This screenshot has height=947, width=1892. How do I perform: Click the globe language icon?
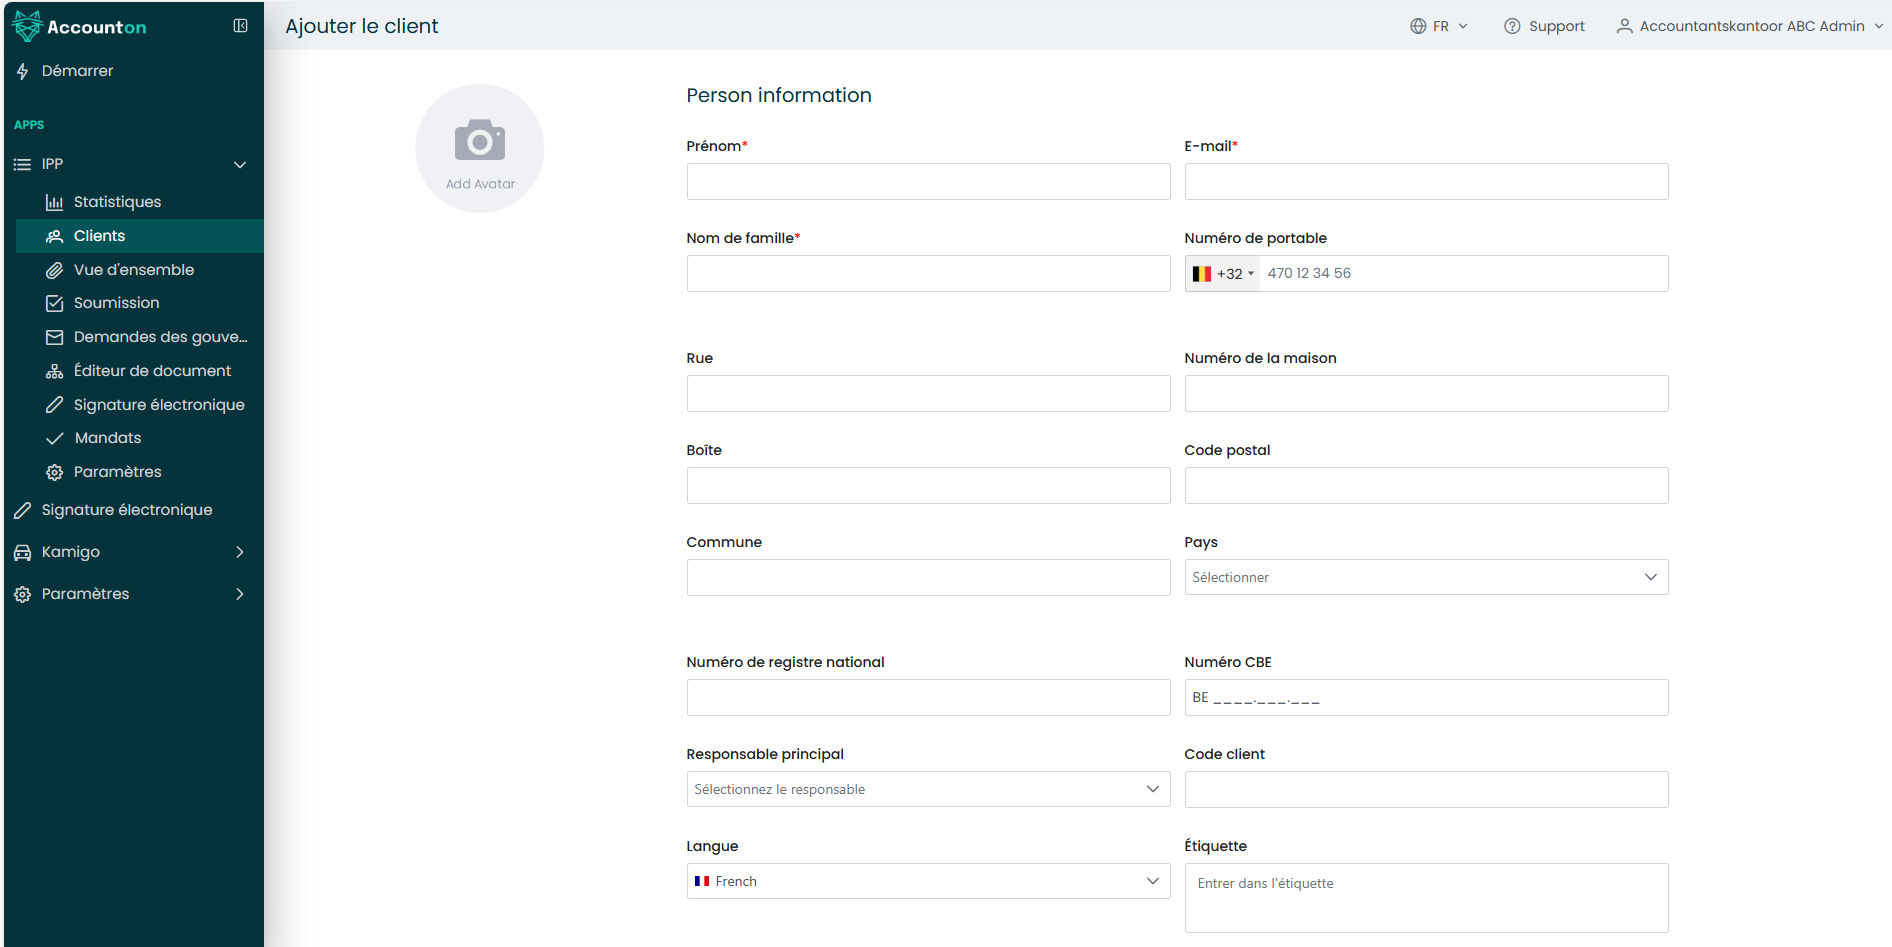(1418, 26)
